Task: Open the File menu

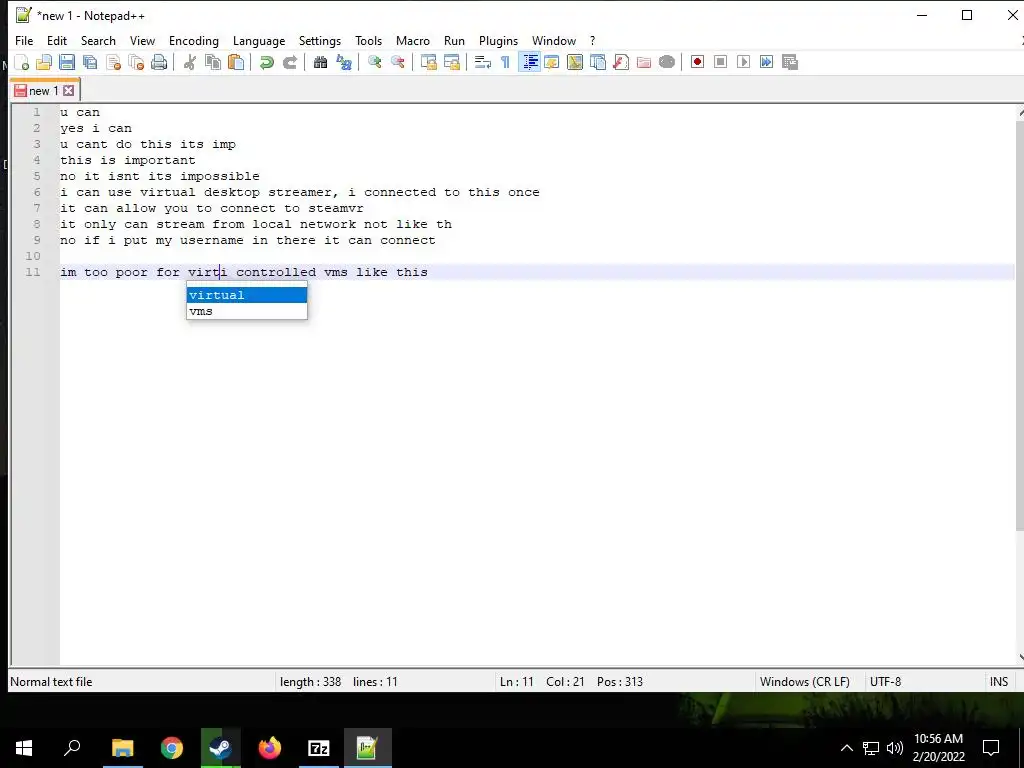Action: (24, 40)
